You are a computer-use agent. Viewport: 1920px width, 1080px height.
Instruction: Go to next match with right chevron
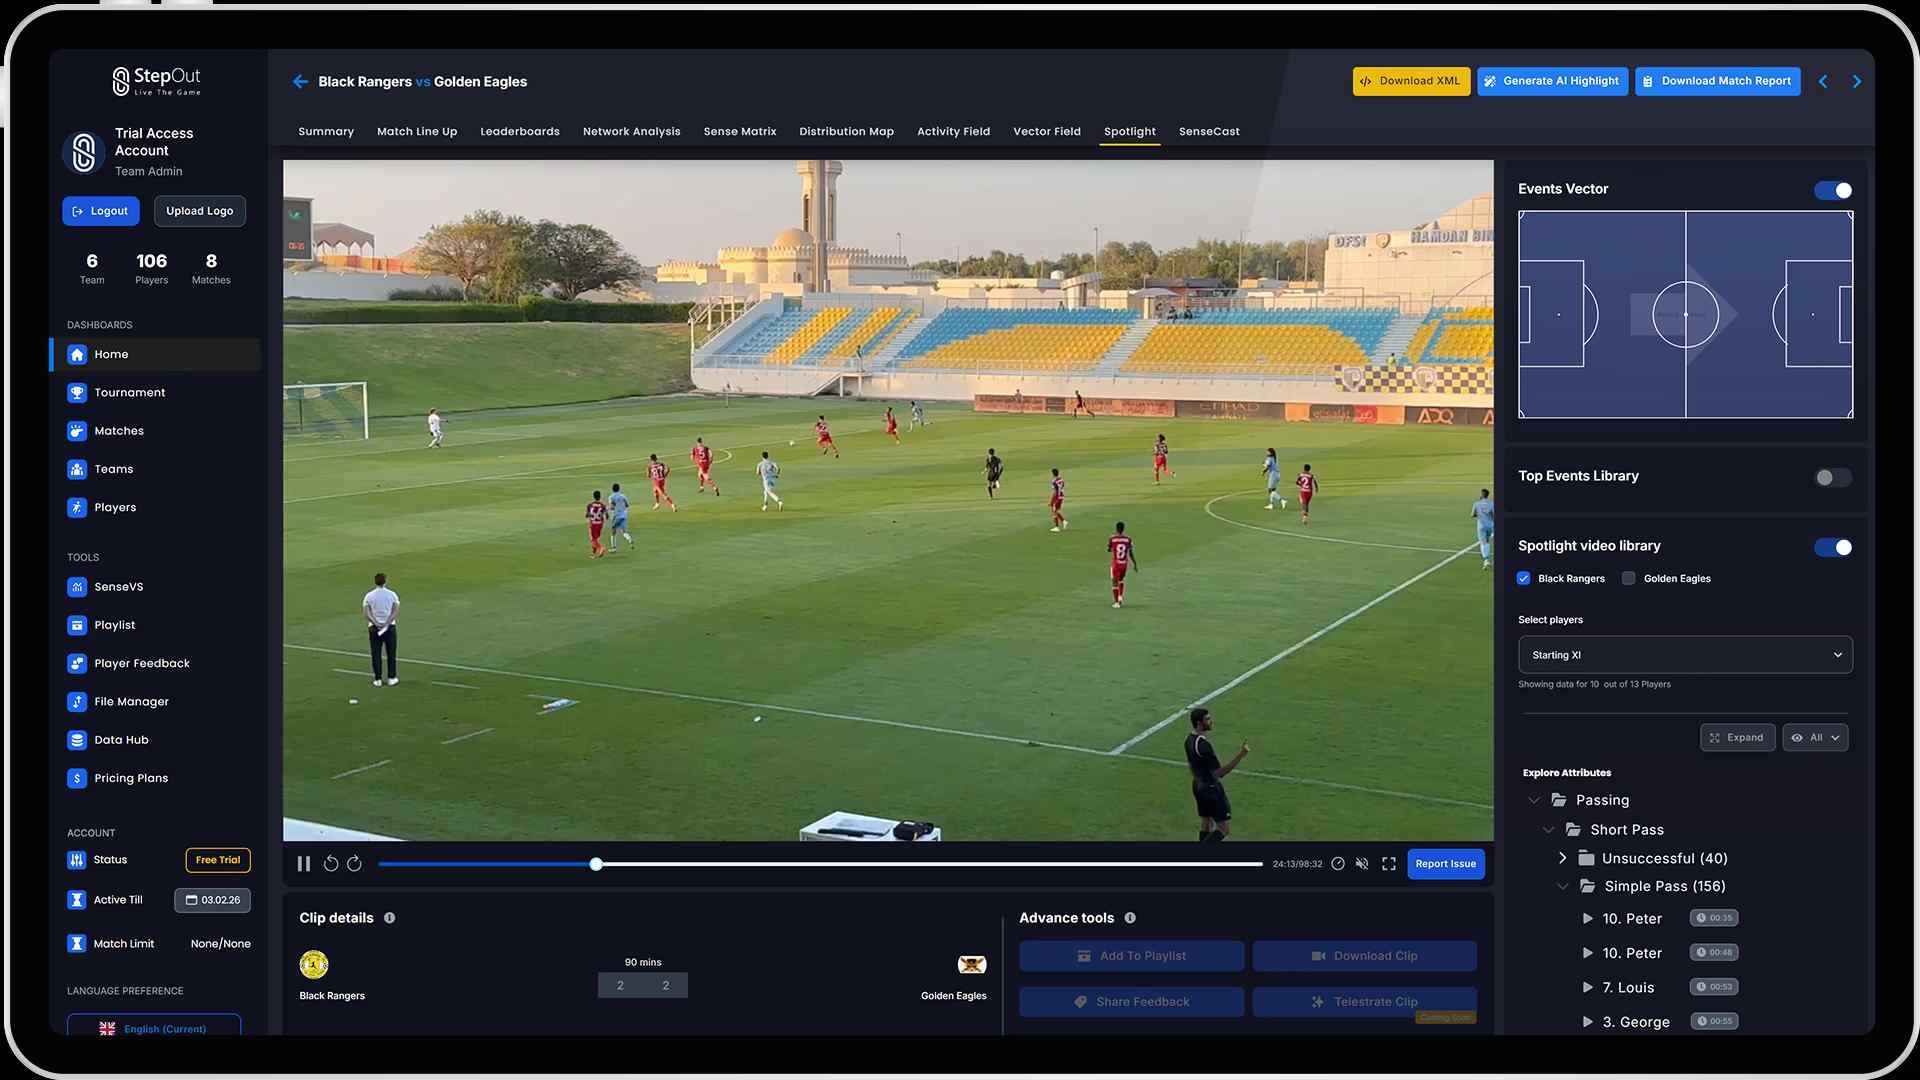point(1857,82)
